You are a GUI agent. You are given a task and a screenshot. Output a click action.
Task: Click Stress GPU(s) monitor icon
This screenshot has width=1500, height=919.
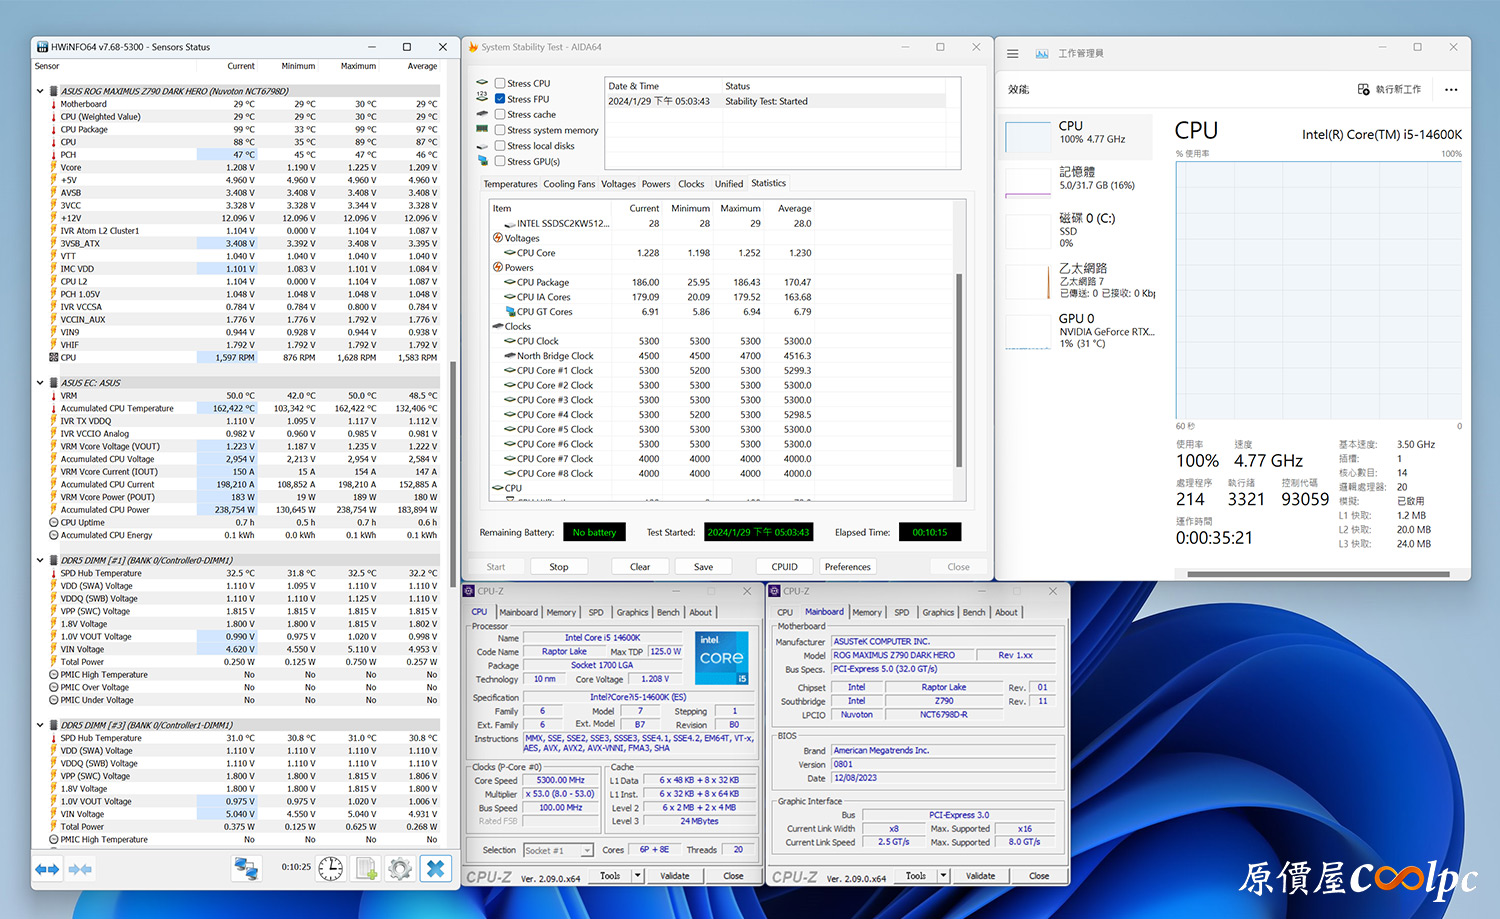482,160
